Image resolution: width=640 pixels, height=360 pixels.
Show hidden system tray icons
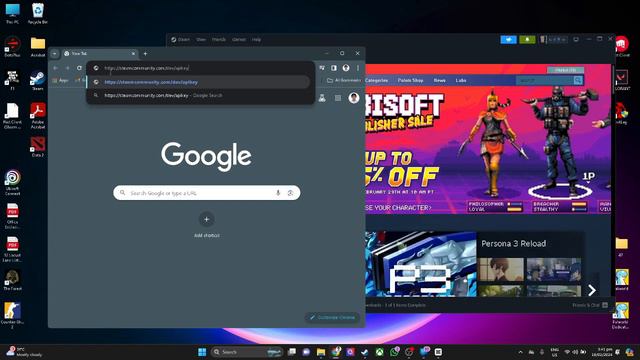click(520, 352)
